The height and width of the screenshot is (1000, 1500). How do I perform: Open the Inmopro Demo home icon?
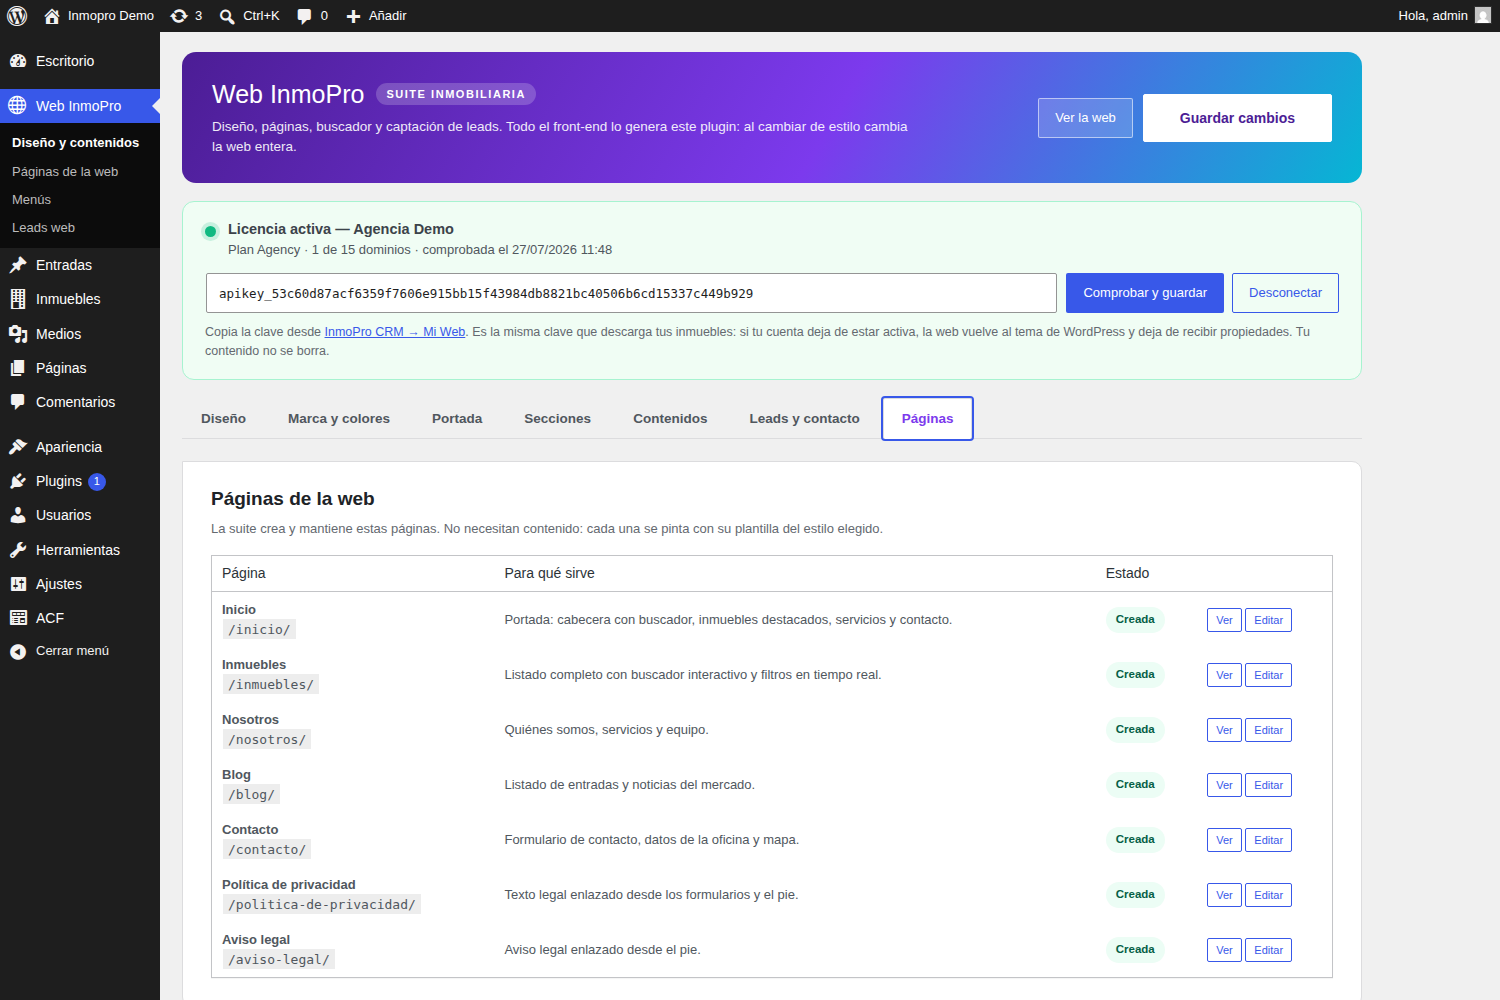[52, 16]
